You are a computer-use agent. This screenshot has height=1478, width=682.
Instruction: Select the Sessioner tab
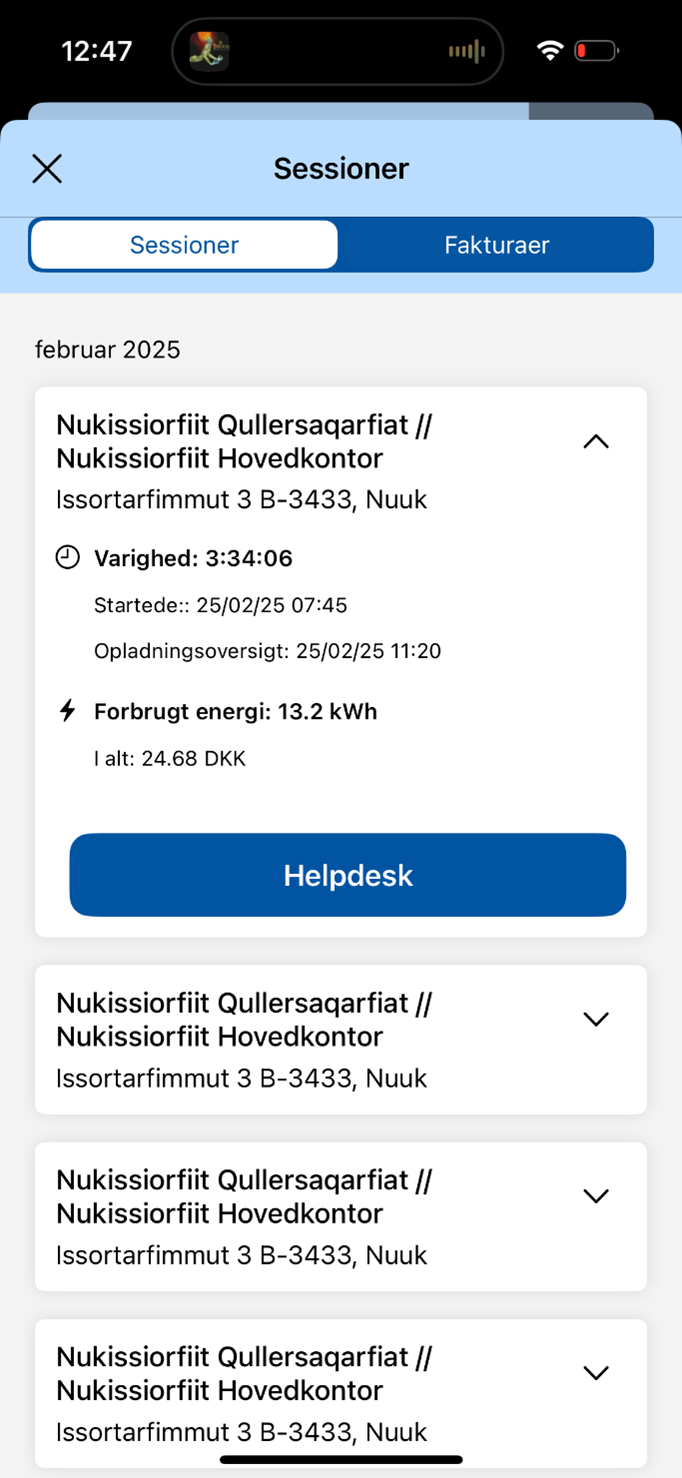pyautogui.click(x=184, y=245)
